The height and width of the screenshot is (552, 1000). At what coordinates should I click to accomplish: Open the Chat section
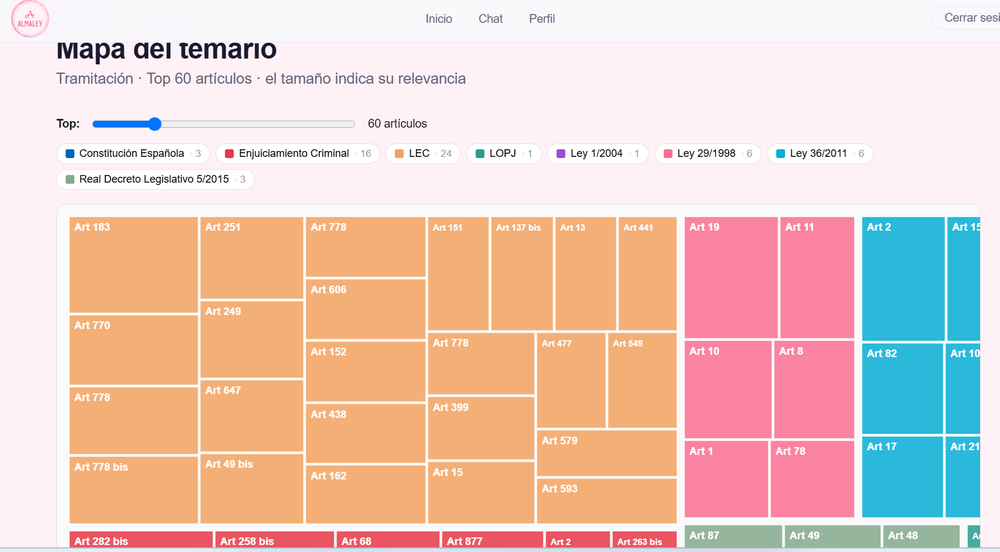[490, 19]
